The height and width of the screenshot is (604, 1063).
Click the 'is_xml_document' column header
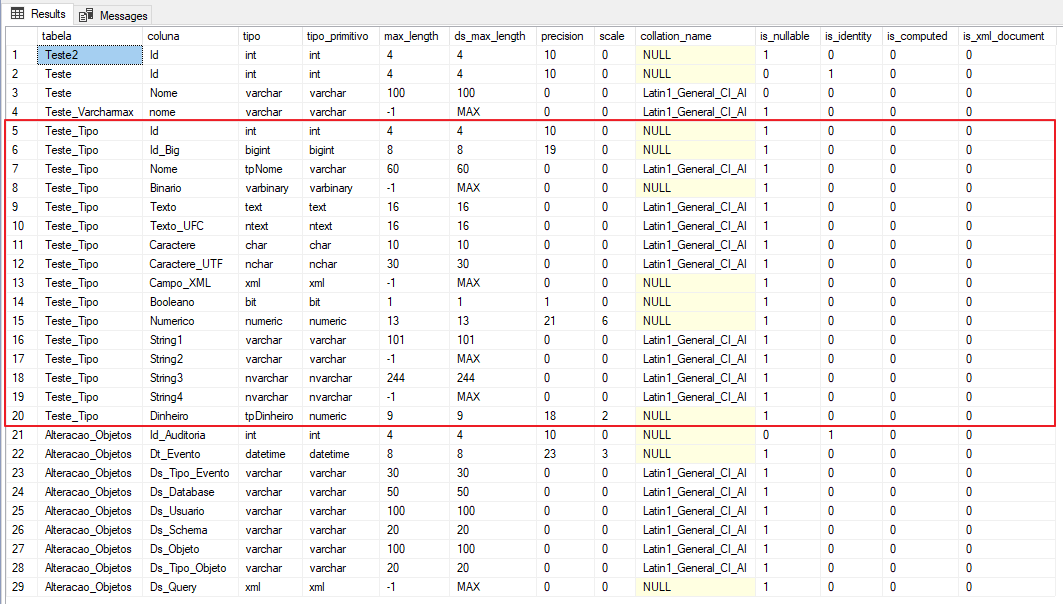(1006, 36)
